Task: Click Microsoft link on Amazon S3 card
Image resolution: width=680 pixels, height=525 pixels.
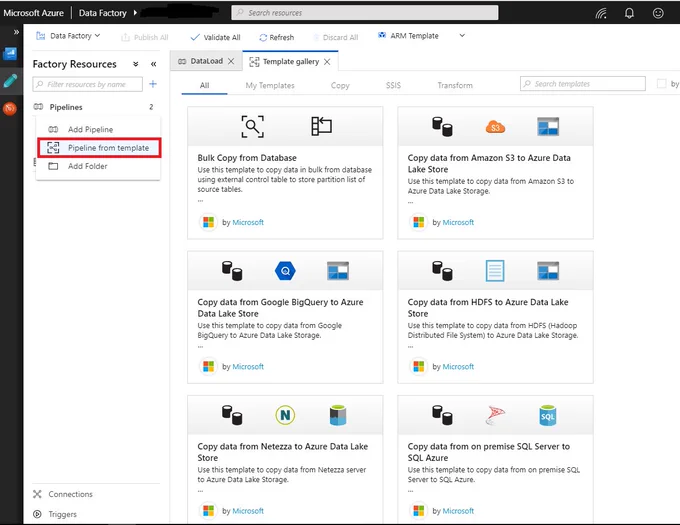Action: tap(458, 222)
